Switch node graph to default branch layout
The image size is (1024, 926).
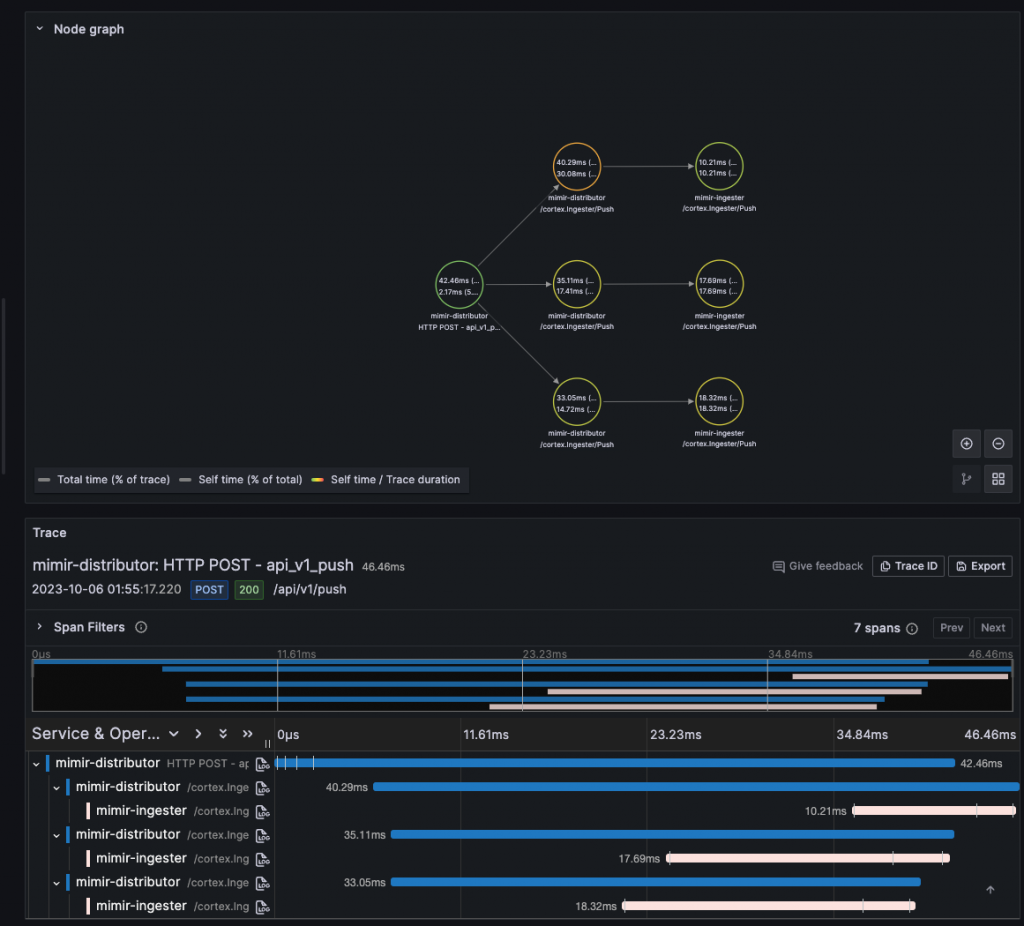tap(967, 479)
